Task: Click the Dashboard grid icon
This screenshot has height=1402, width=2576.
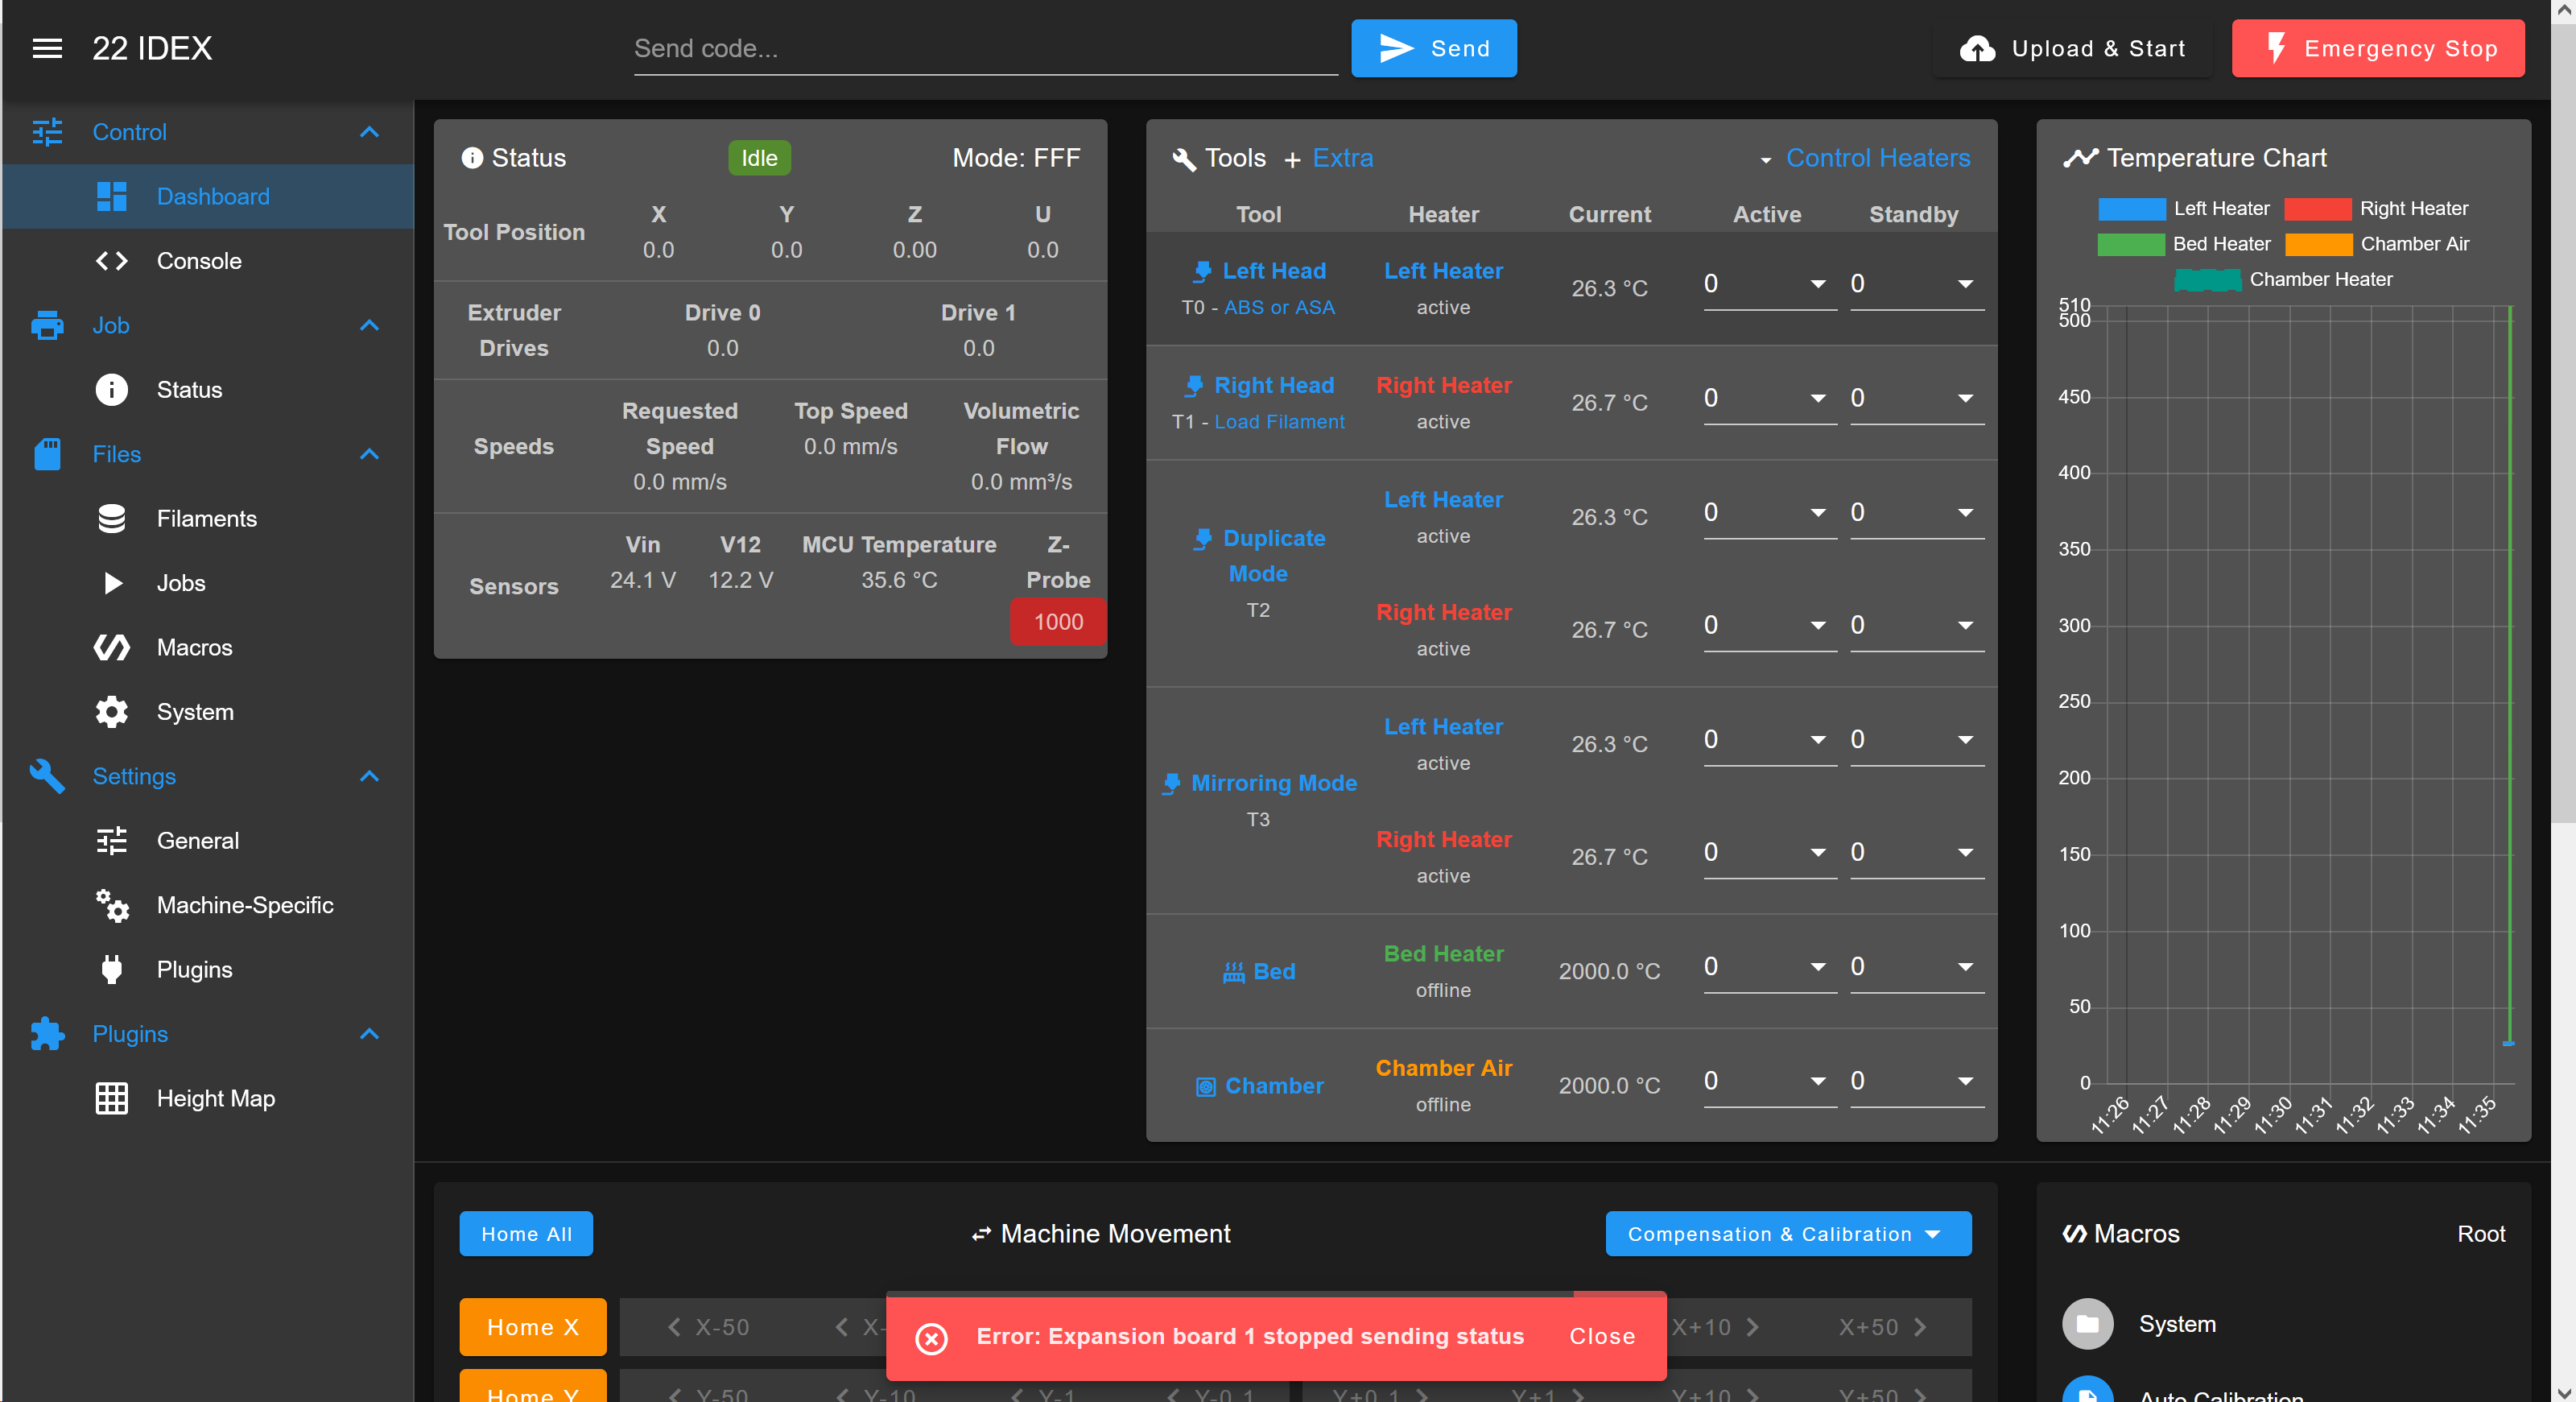Action: pyautogui.click(x=112, y=196)
